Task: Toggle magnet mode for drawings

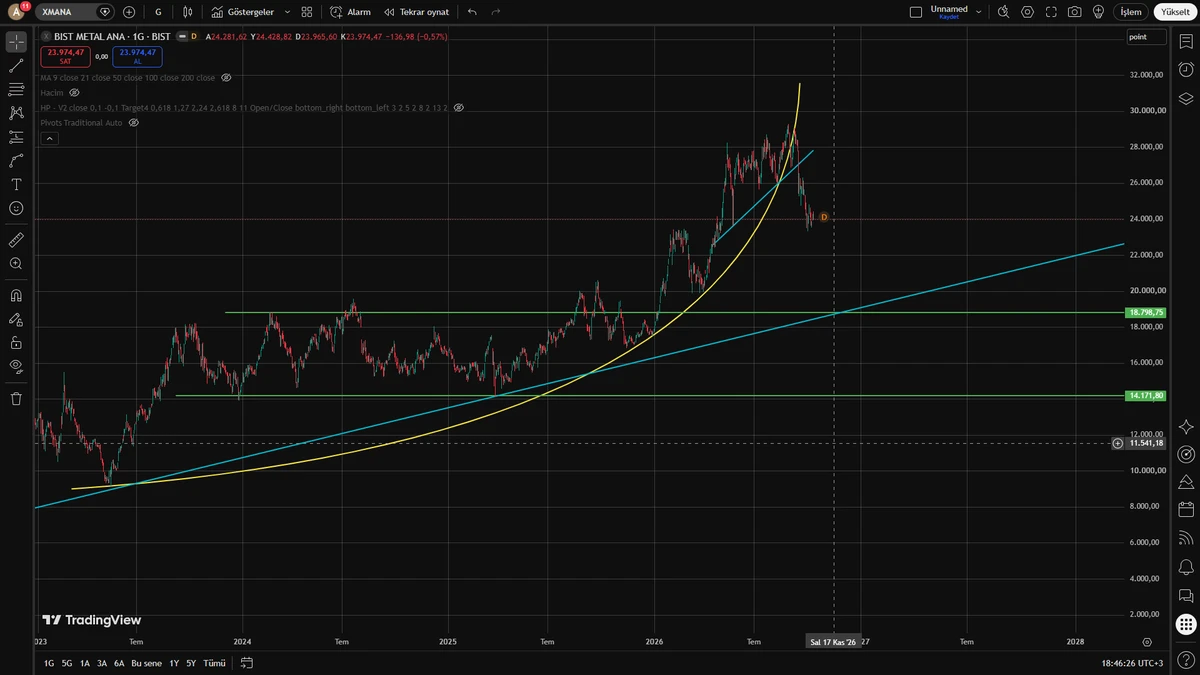Action: (16, 296)
